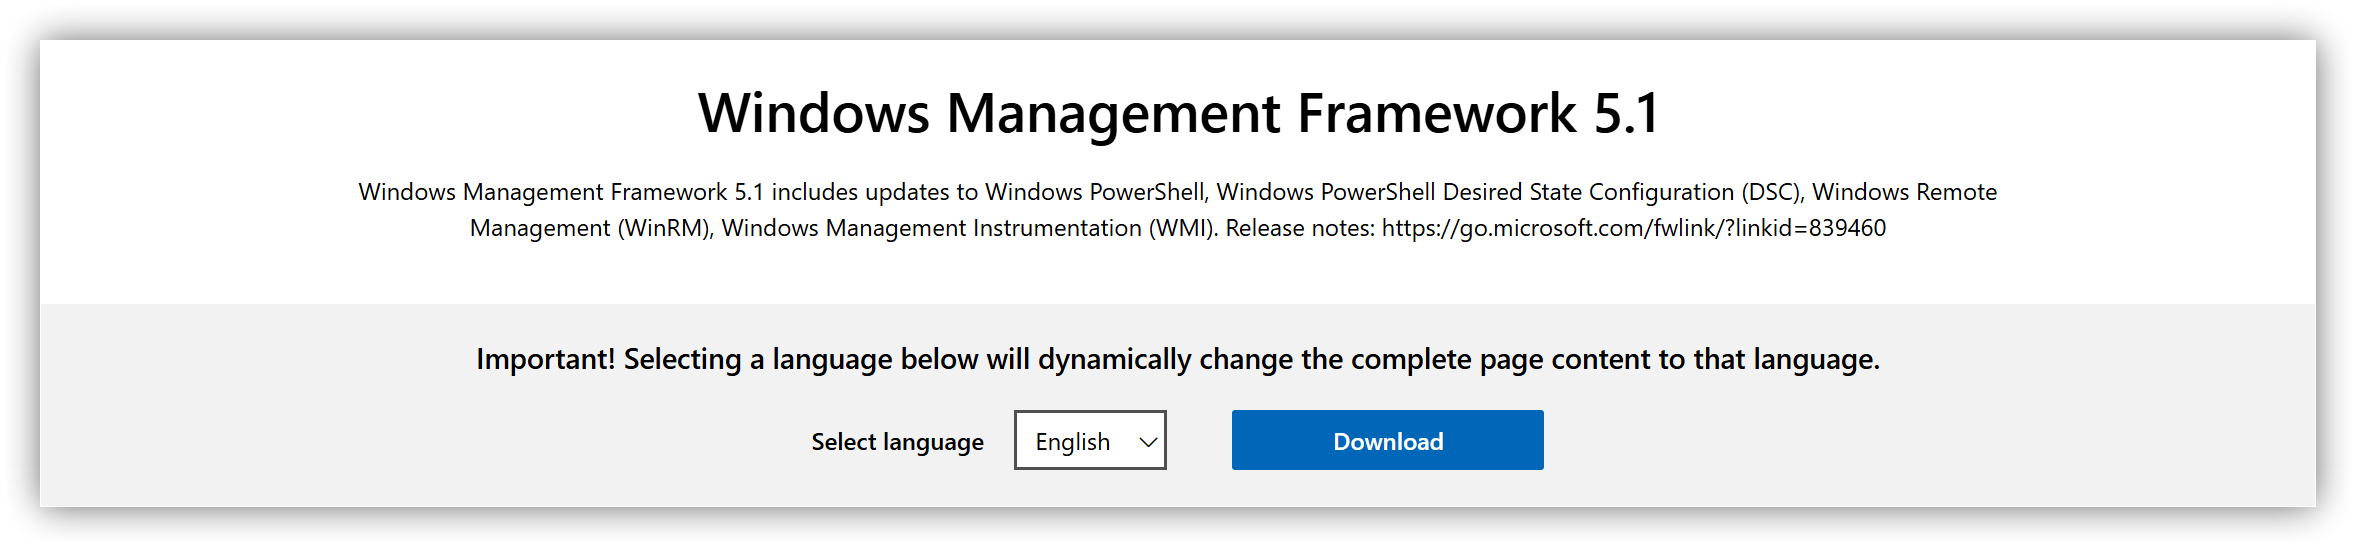
Task: Click the English text inside the combo box
Action: [x=1072, y=442]
